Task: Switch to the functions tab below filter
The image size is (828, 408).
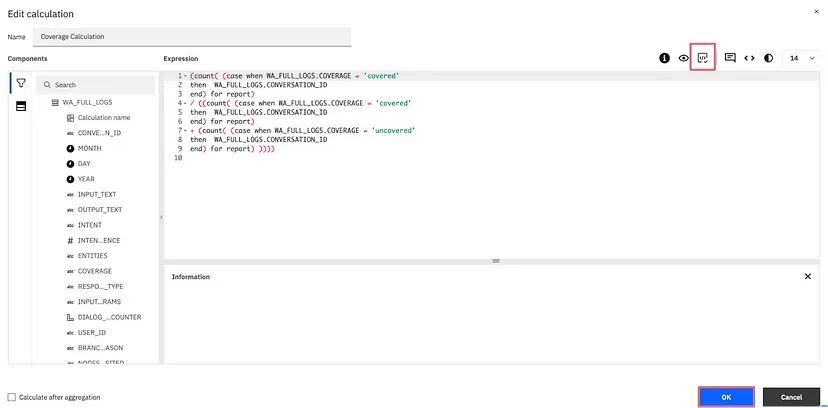Action: 21,106
